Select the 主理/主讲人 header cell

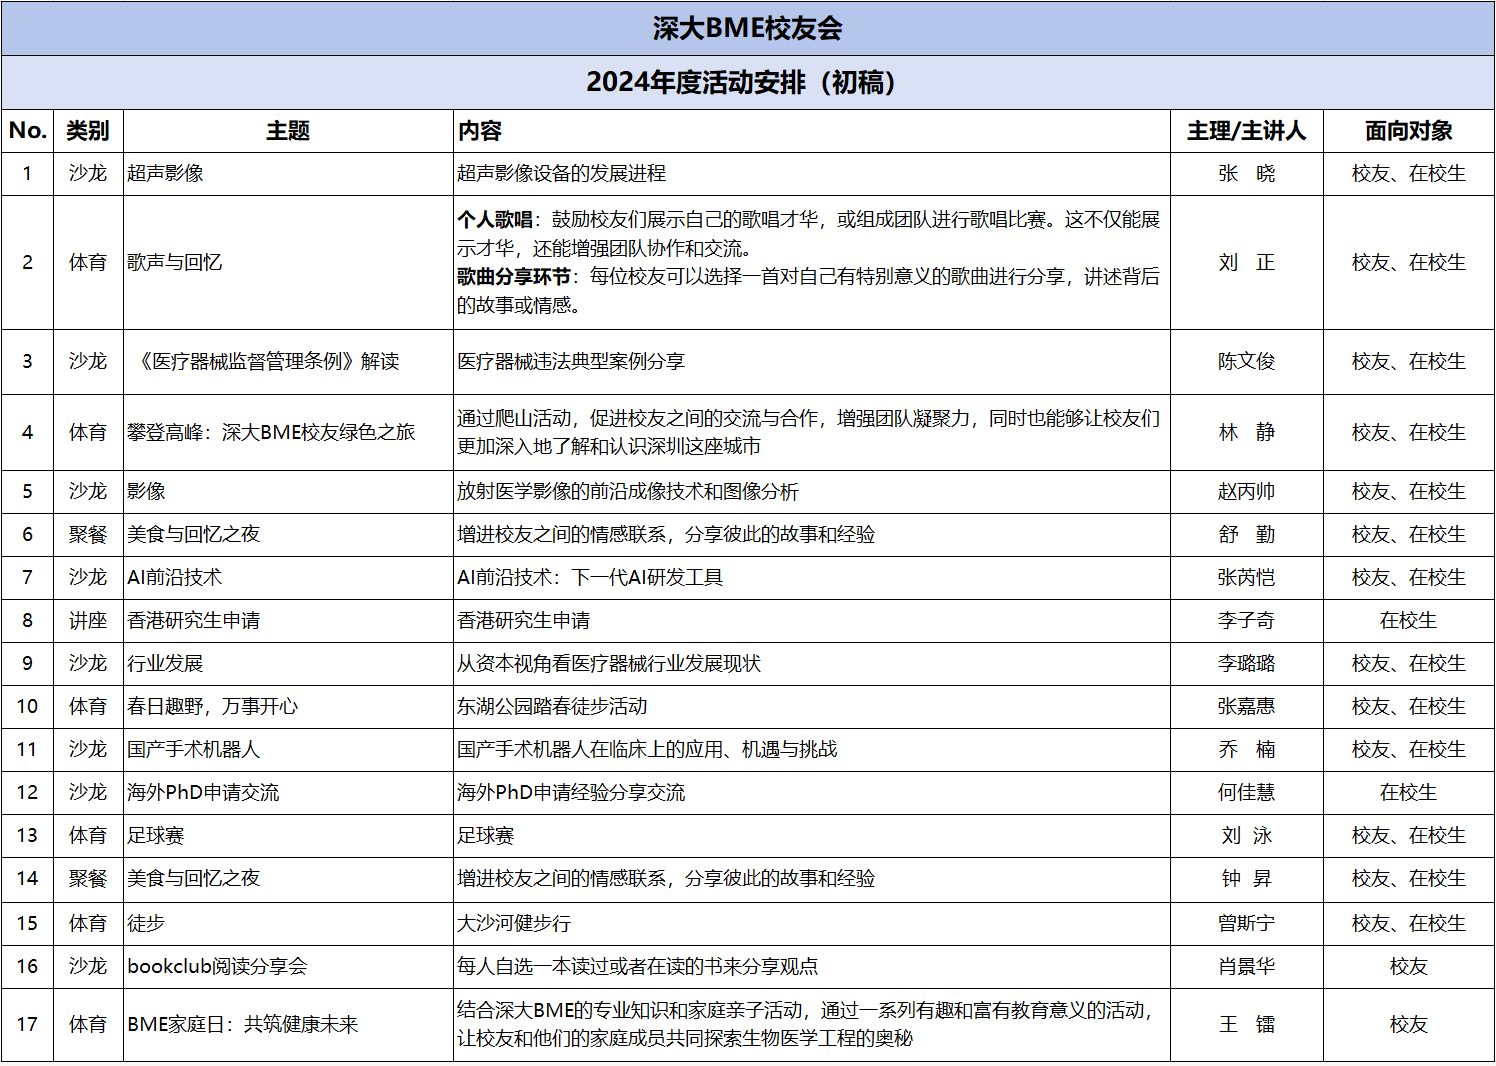[x=1246, y=131]
